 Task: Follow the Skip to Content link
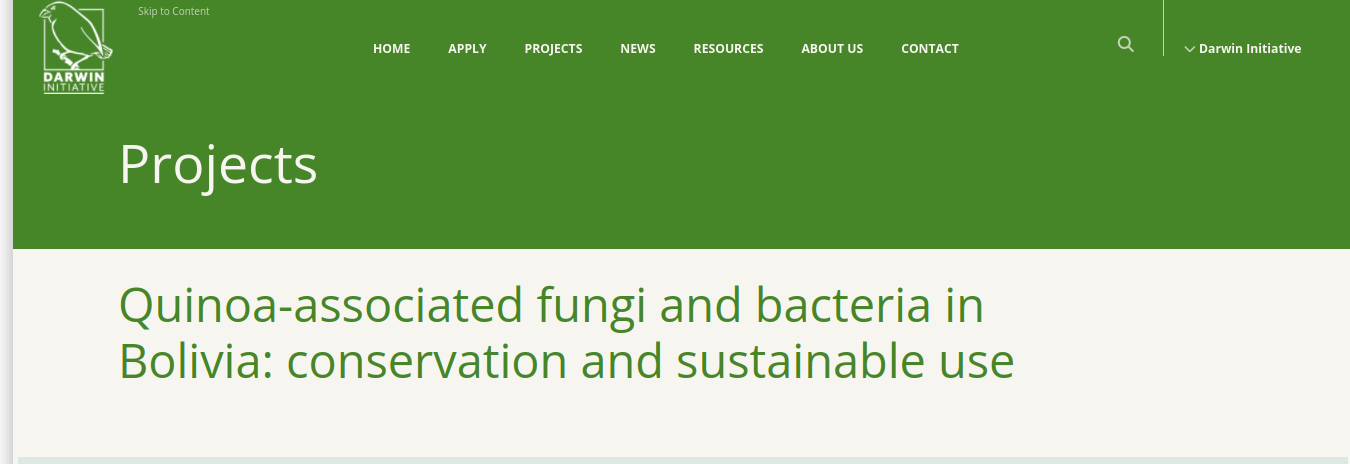(x=174, y=12)
